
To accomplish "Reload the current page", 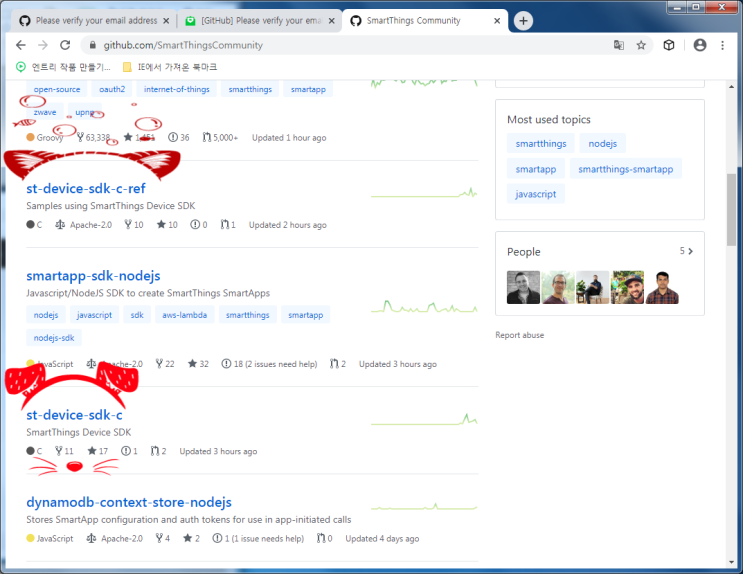I will [65, 45].
